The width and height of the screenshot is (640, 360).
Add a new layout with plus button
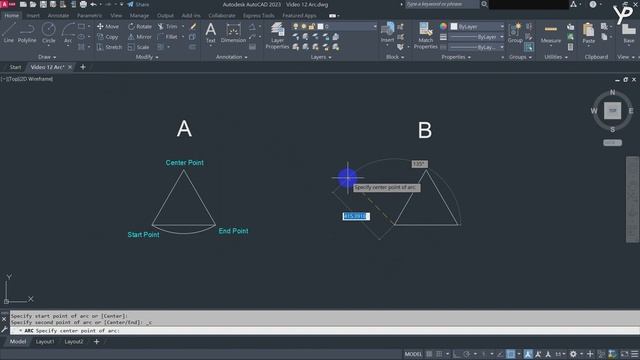(96, 342)
